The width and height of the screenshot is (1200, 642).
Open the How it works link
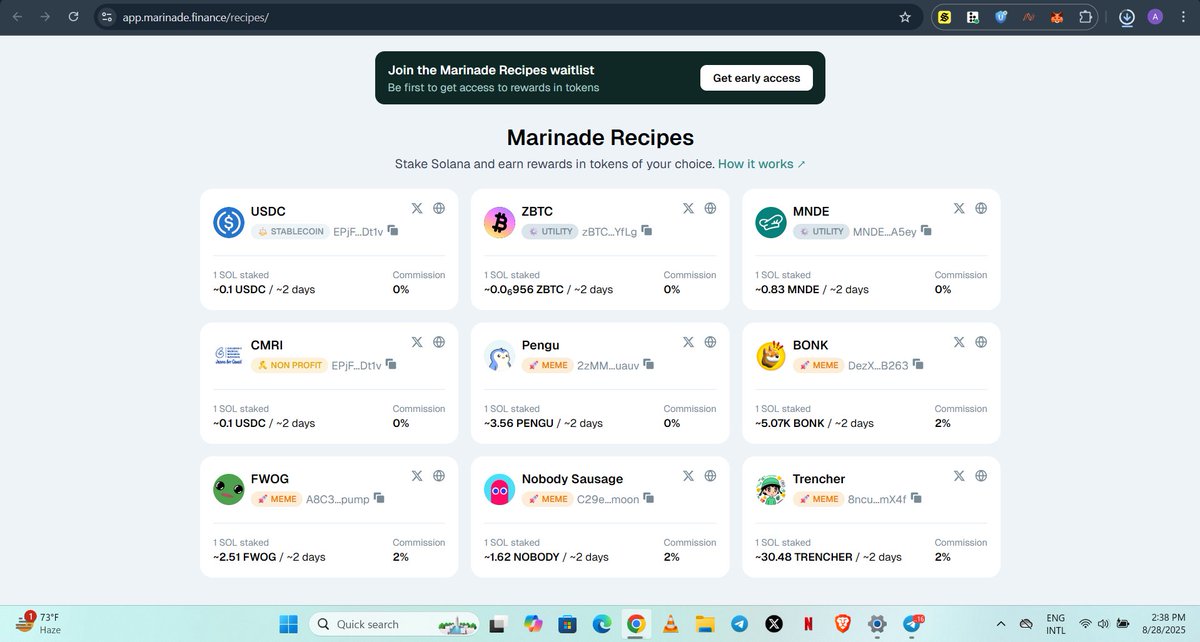point(761,164)
